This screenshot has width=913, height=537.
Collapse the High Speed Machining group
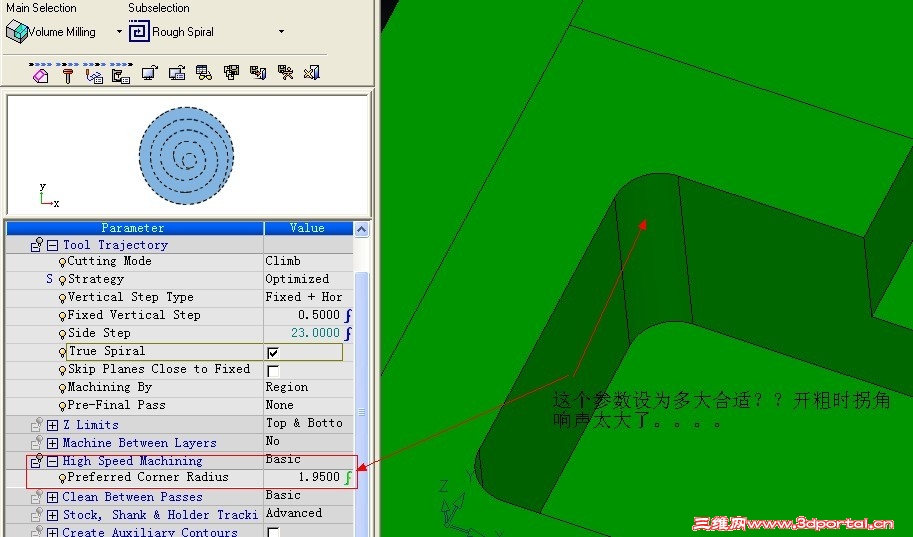click(x=52, y=461)
